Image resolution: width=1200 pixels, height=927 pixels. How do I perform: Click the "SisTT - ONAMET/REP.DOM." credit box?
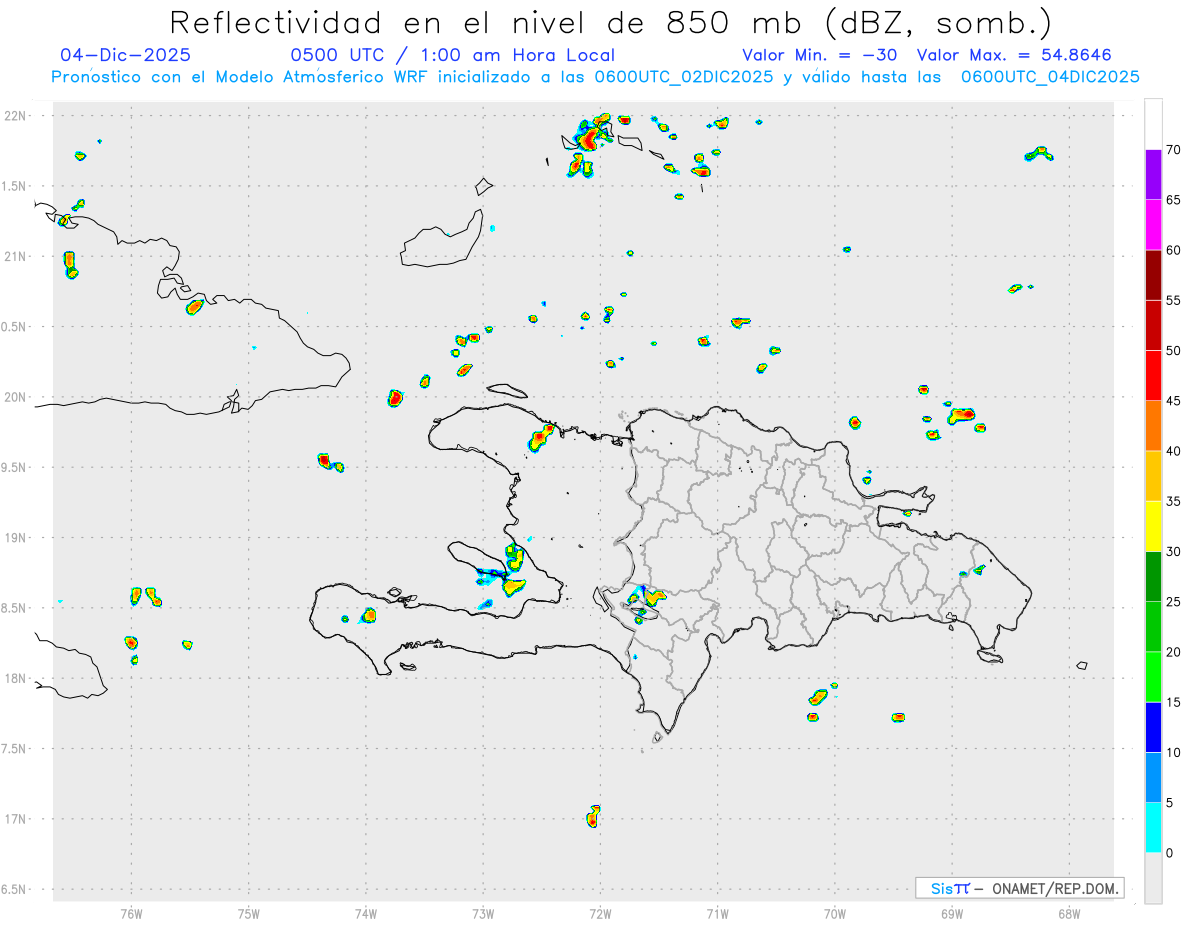click(1020, 888)
